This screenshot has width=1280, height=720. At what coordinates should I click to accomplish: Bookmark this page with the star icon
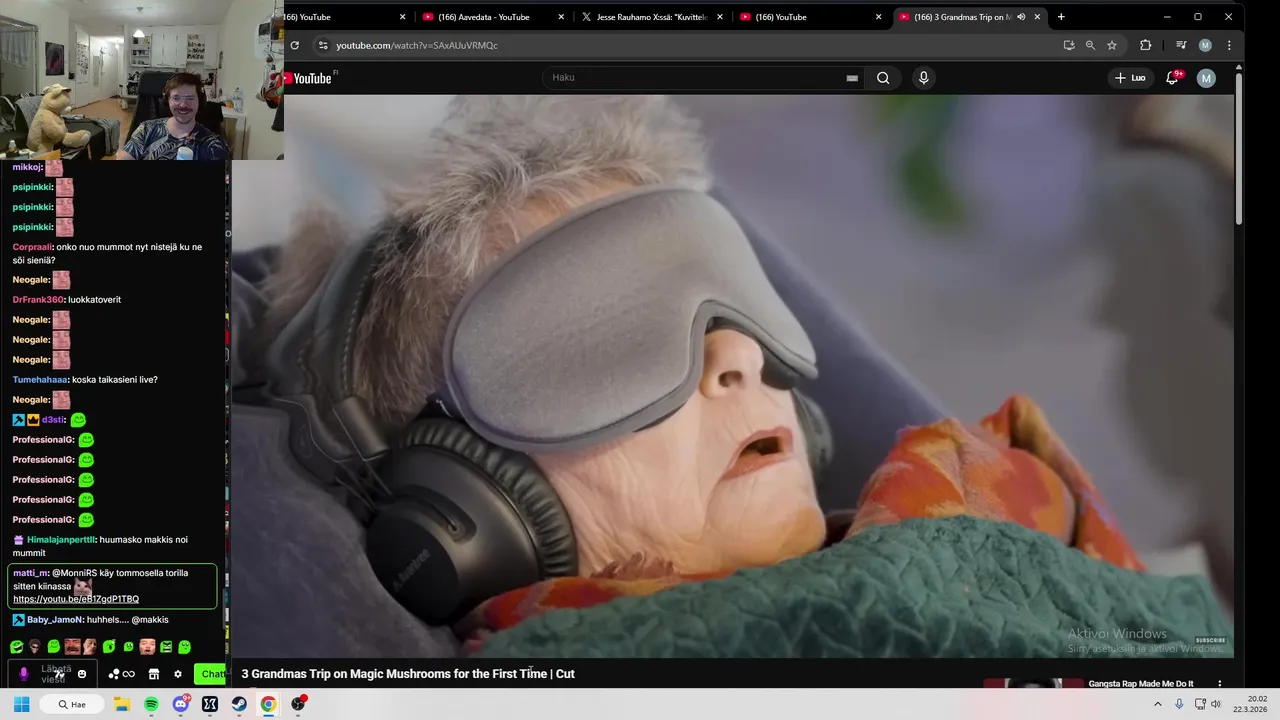point(1111,45)
